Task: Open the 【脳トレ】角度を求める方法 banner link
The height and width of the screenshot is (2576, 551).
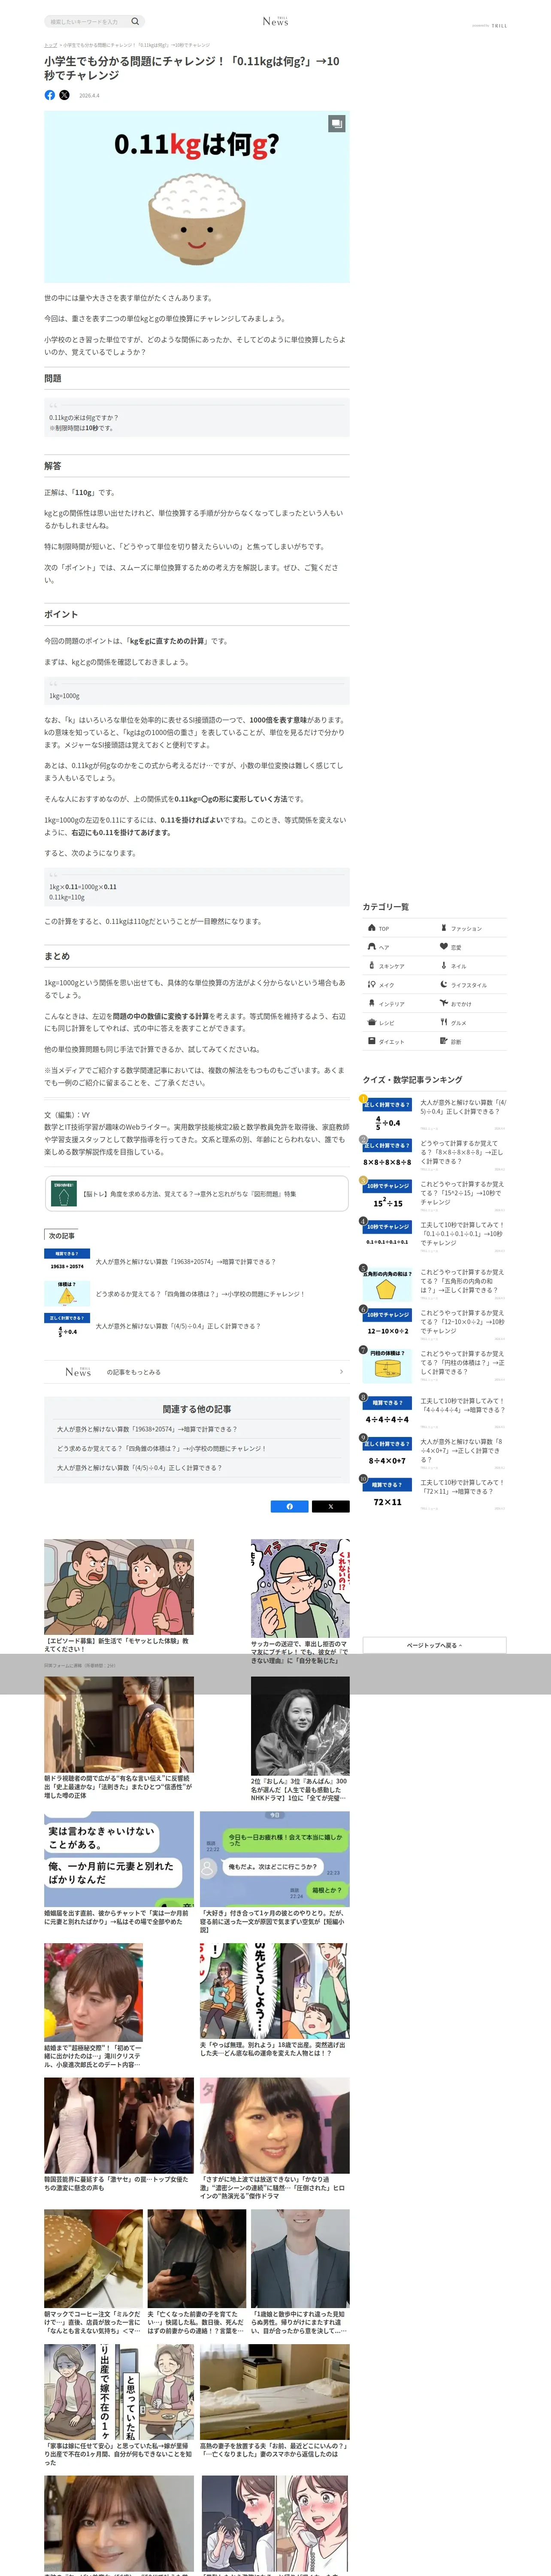Action: point(197,1194)
